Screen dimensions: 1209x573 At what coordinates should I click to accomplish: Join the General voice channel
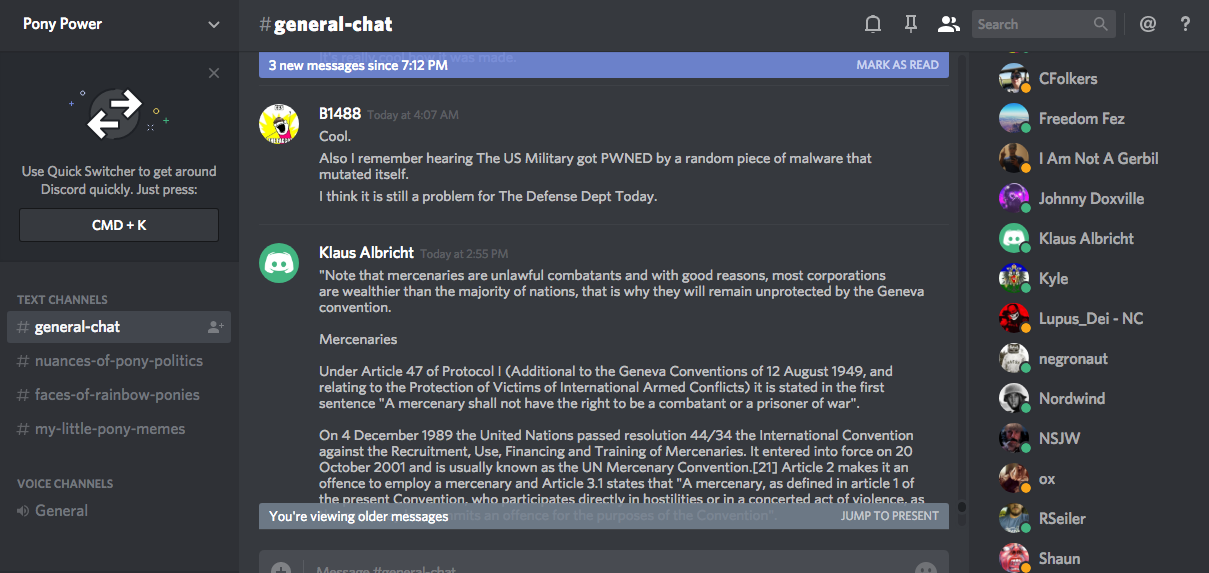click(x=61, y=511)
